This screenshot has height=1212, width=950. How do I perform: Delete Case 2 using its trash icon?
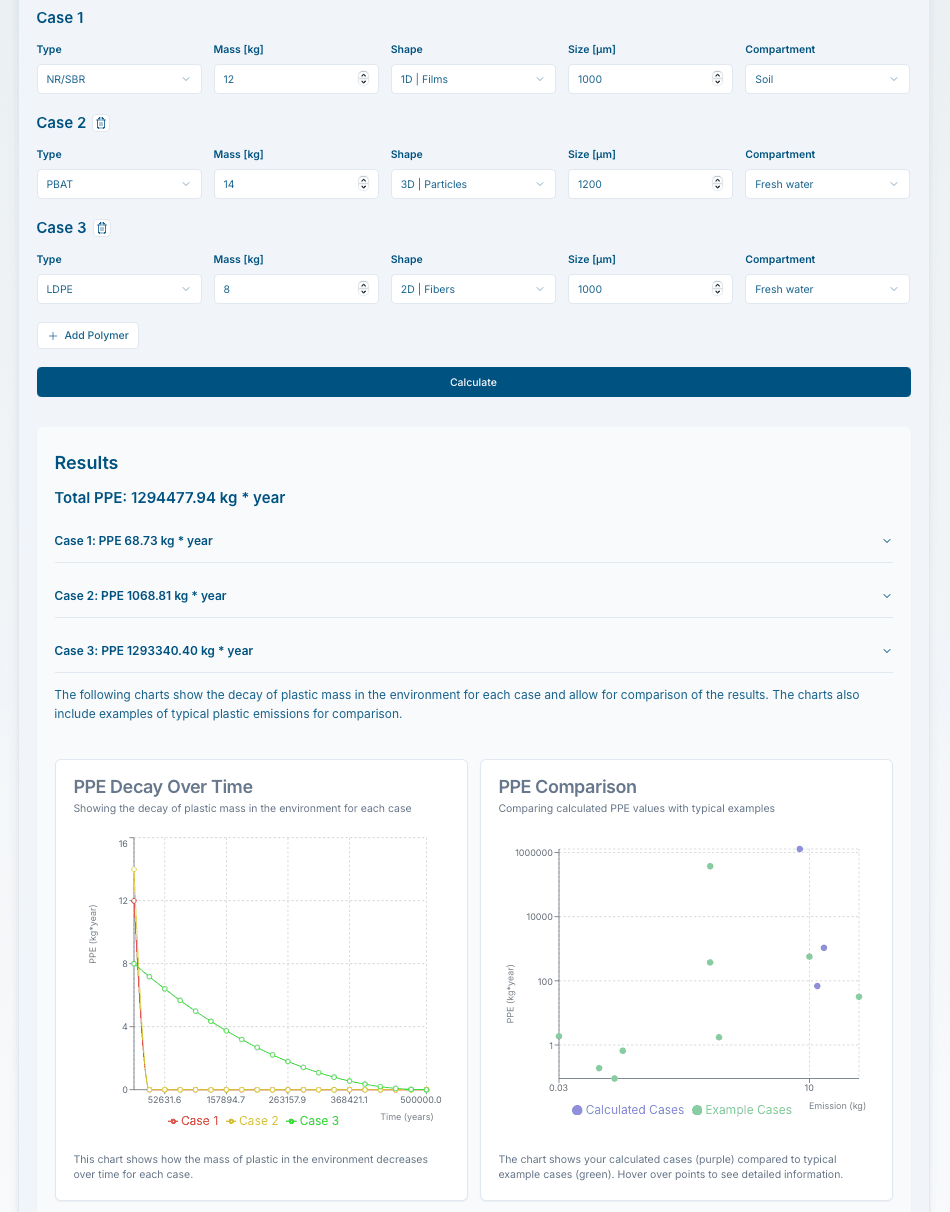[x=101, y=122]
